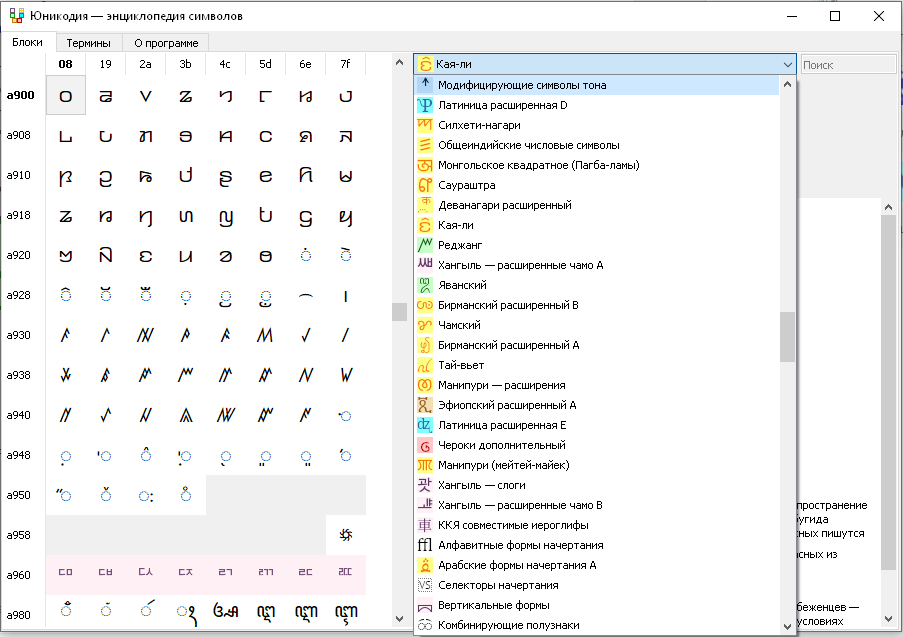Choose Чамский in the dropdown list

tap(459, 325)
